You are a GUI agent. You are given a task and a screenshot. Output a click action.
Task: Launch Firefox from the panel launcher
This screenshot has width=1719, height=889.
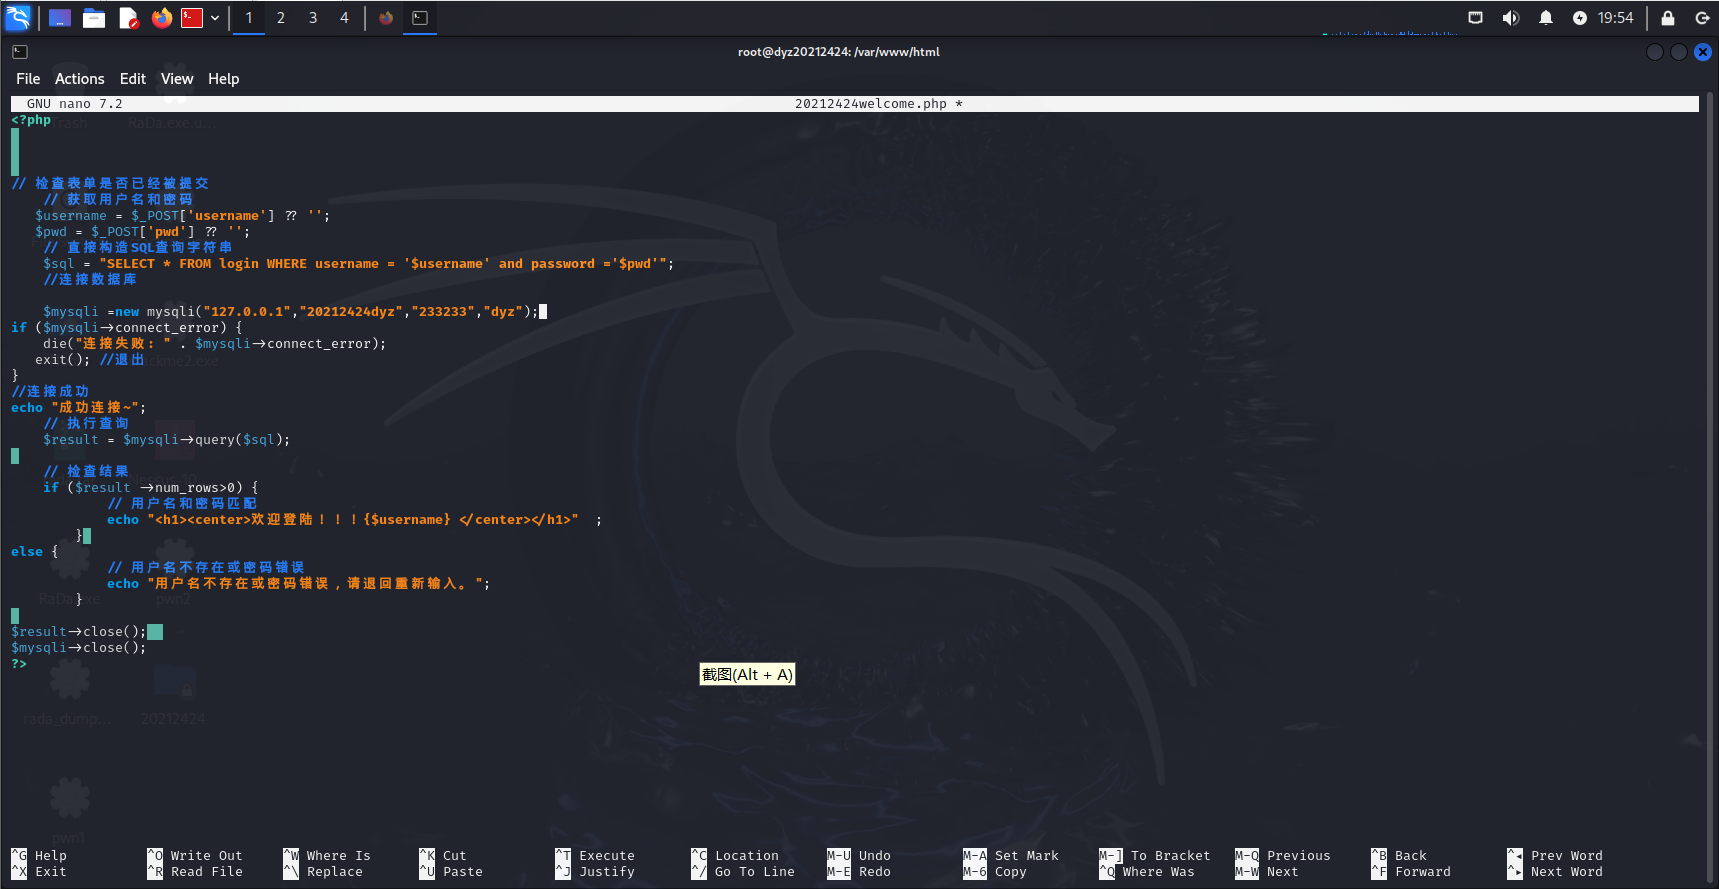tap(162, 18)
